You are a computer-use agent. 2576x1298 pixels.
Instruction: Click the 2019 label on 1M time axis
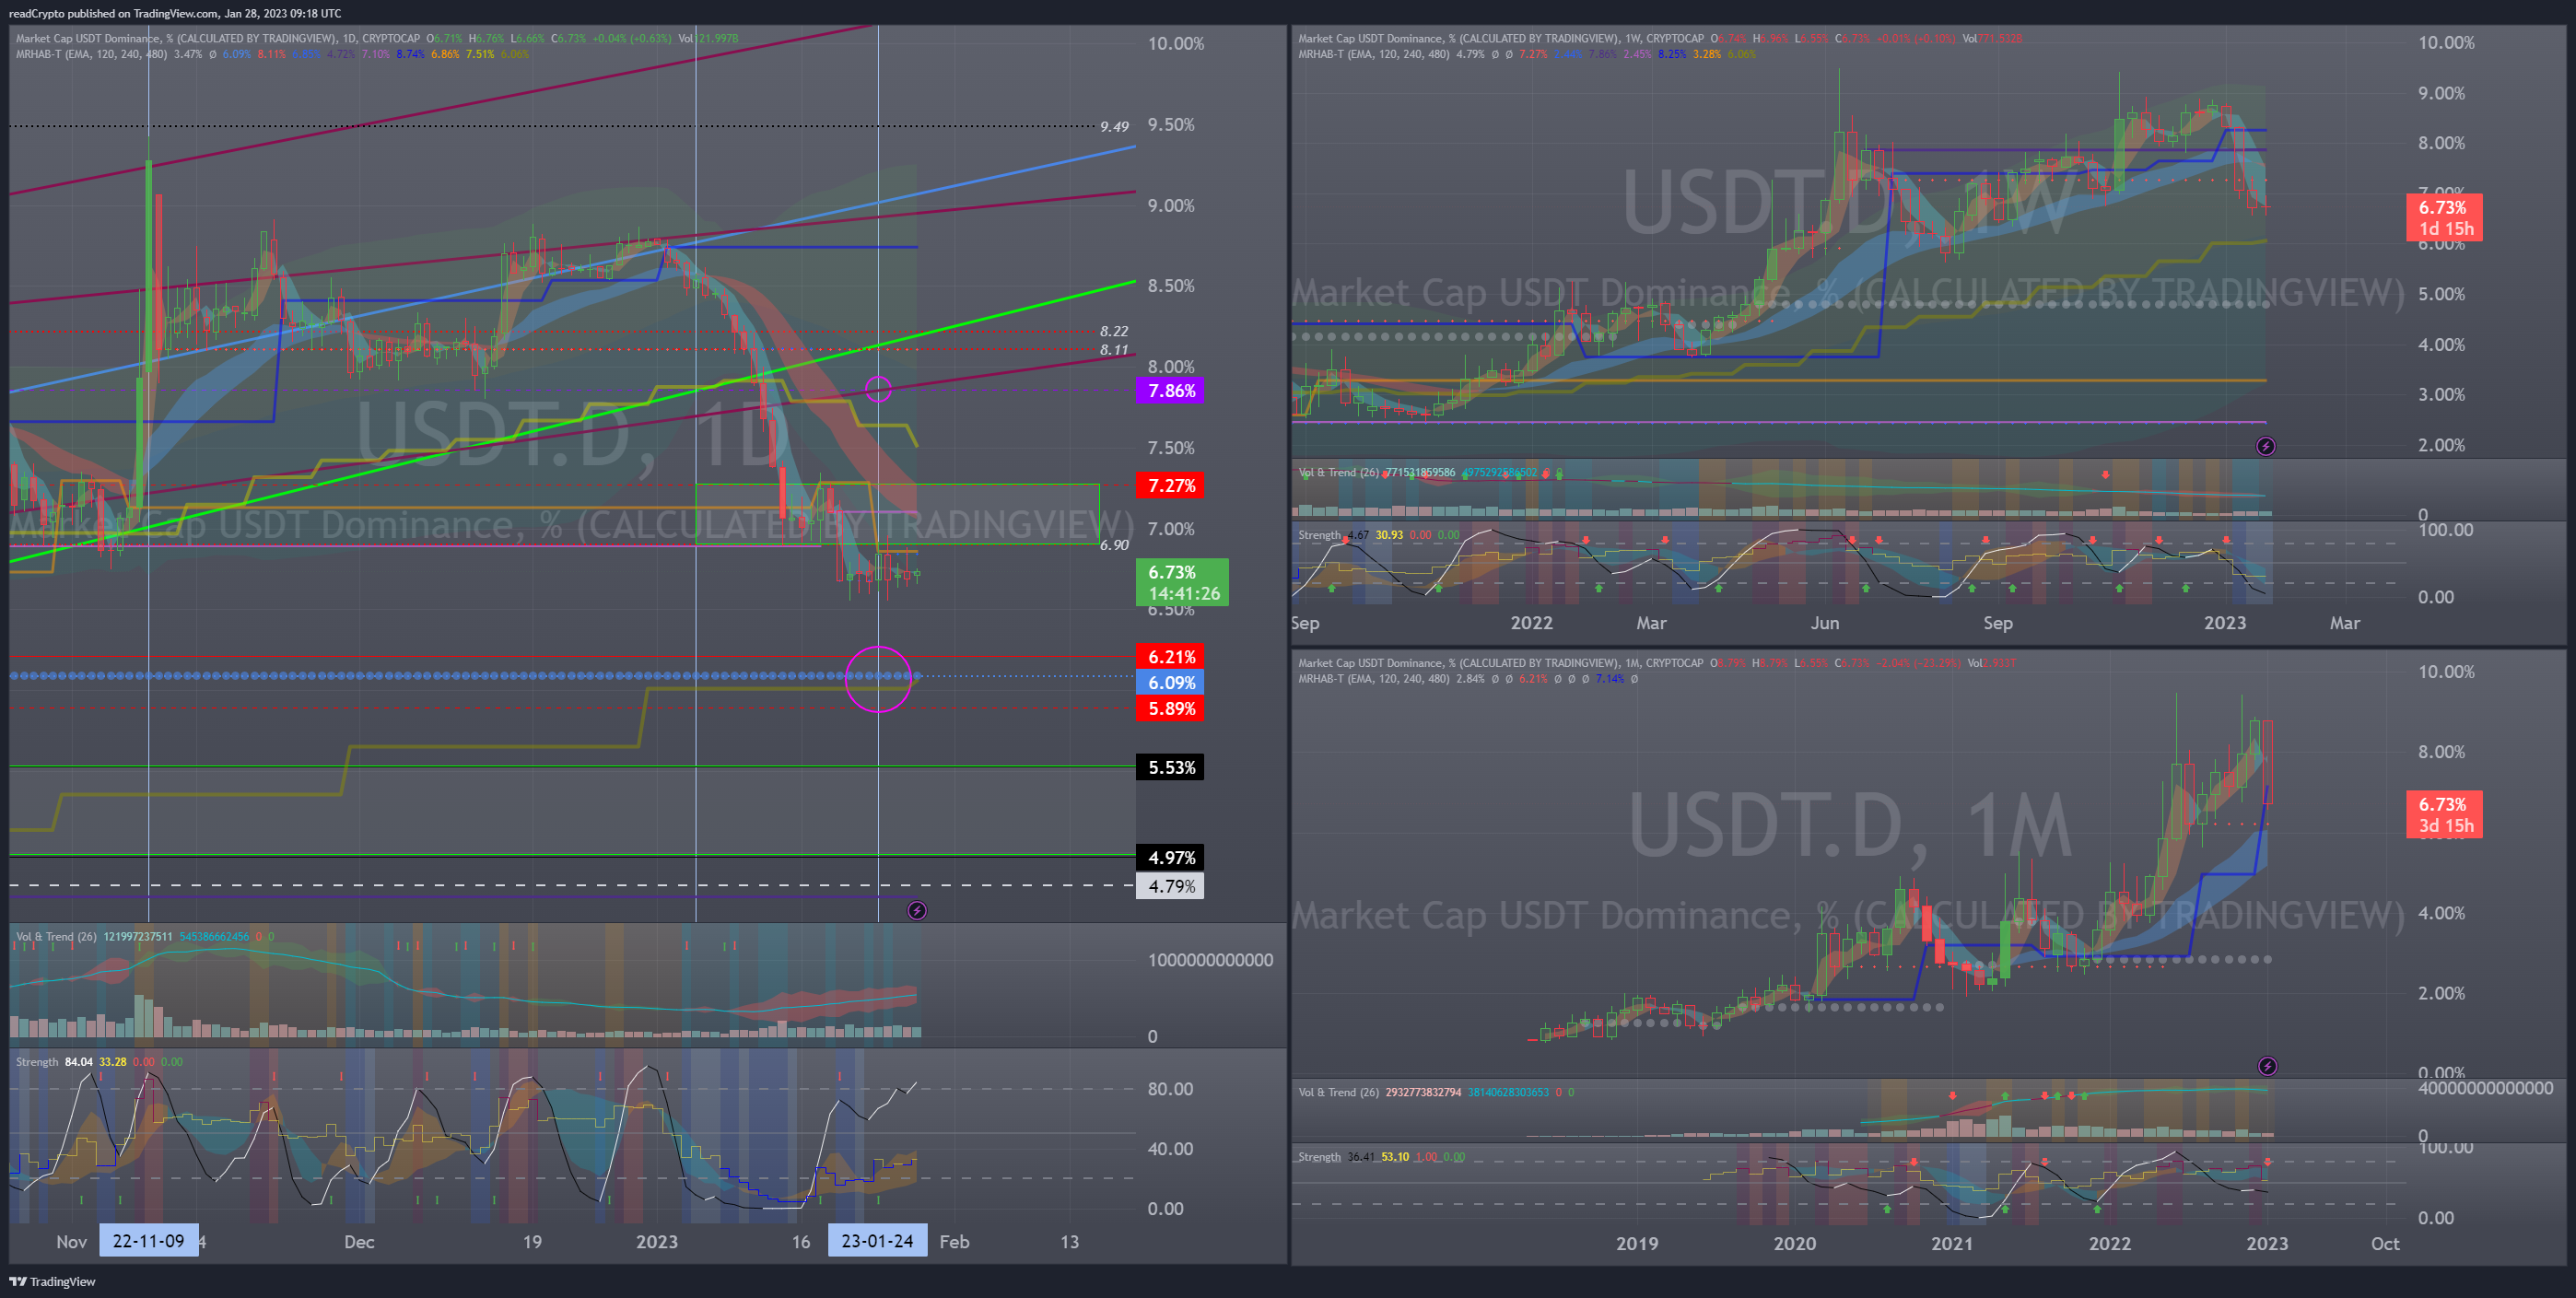(x=1637, y=1244)
